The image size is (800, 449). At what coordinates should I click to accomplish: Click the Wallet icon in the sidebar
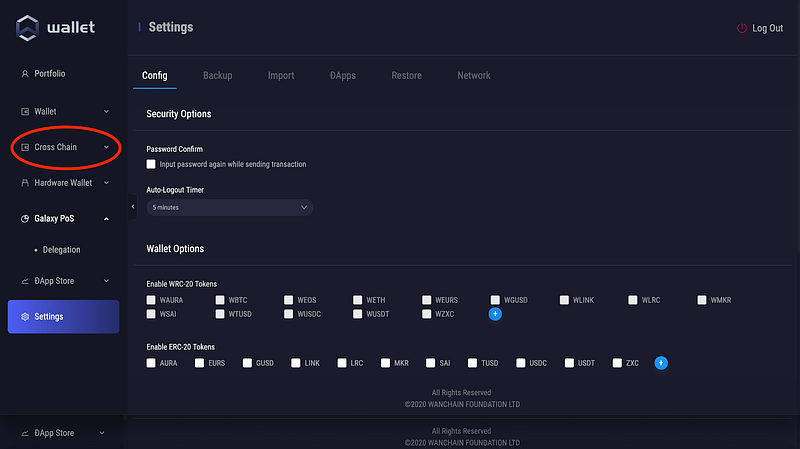click(24, 112)
